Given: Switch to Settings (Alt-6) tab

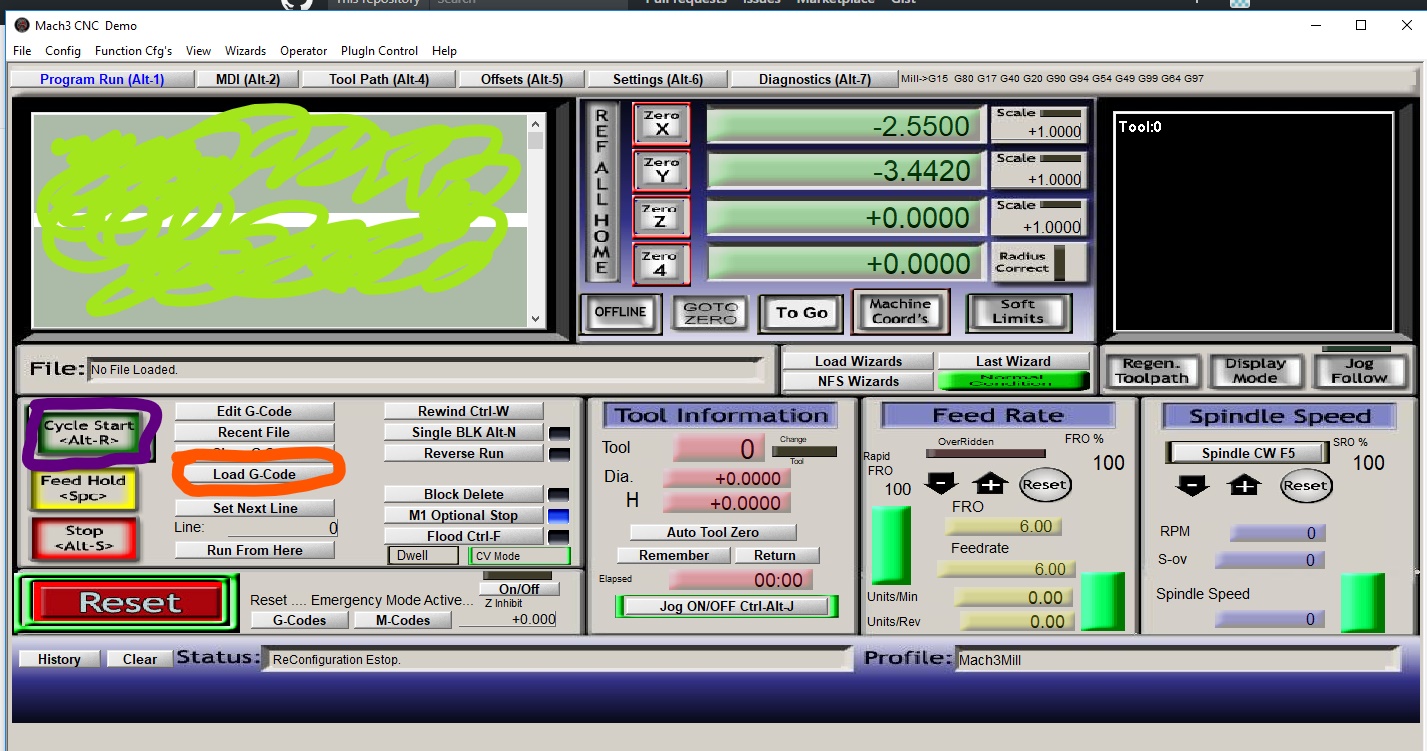Looking at the screenshot, I should pos(657,79).
